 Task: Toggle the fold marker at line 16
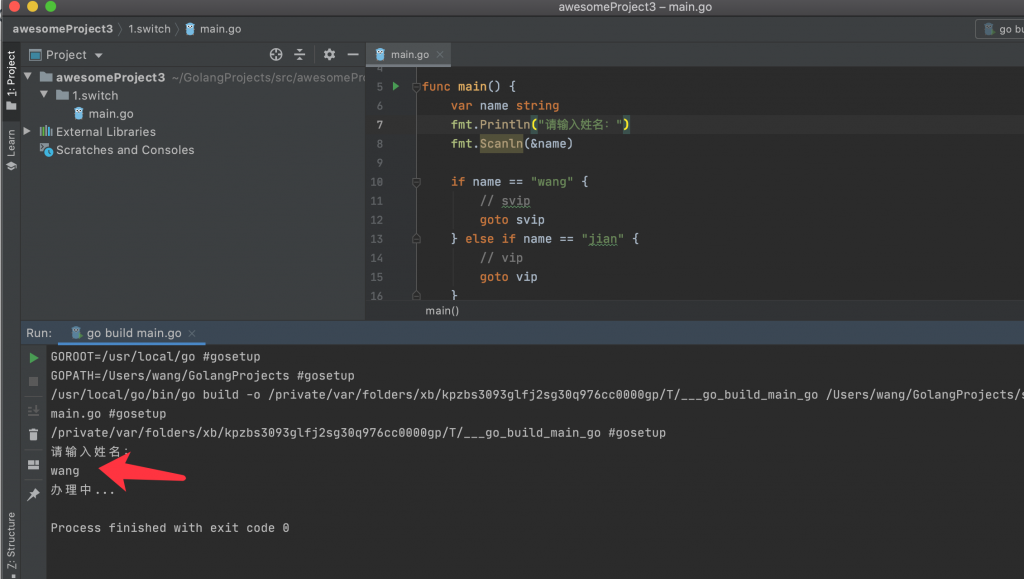click(x=416, y=296)
